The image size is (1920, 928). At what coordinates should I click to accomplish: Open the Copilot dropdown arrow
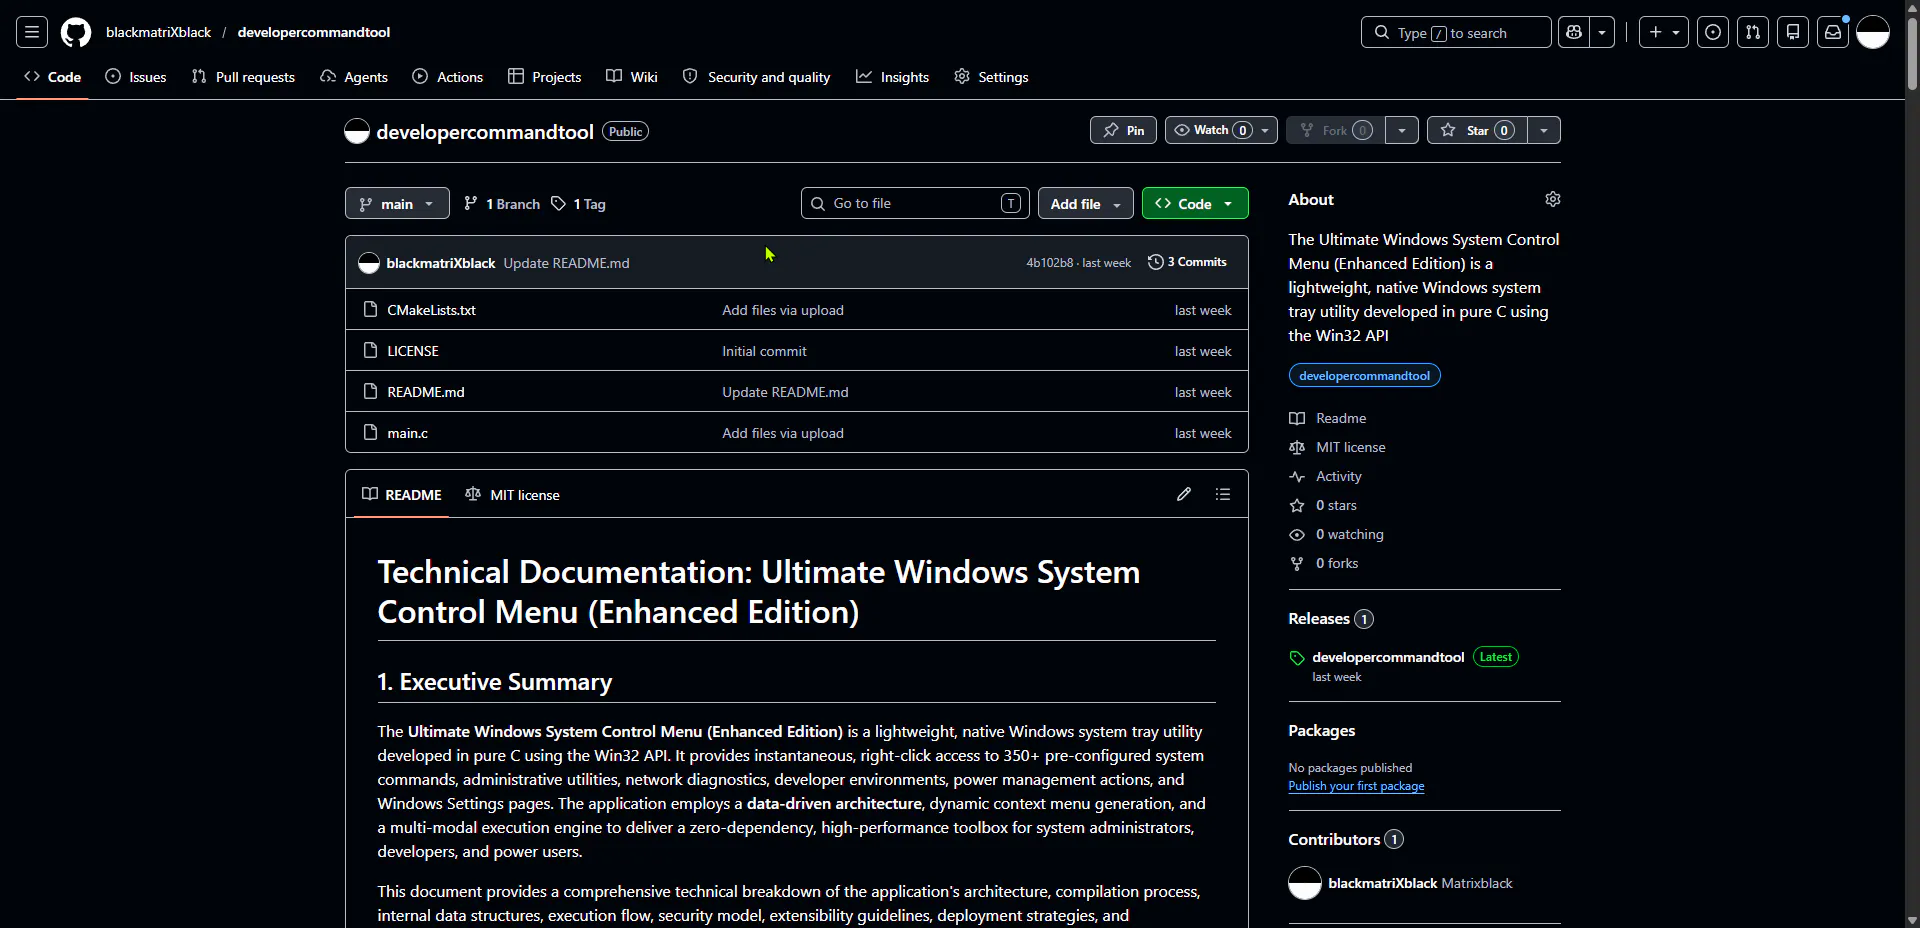click(x=1602, y=32)
